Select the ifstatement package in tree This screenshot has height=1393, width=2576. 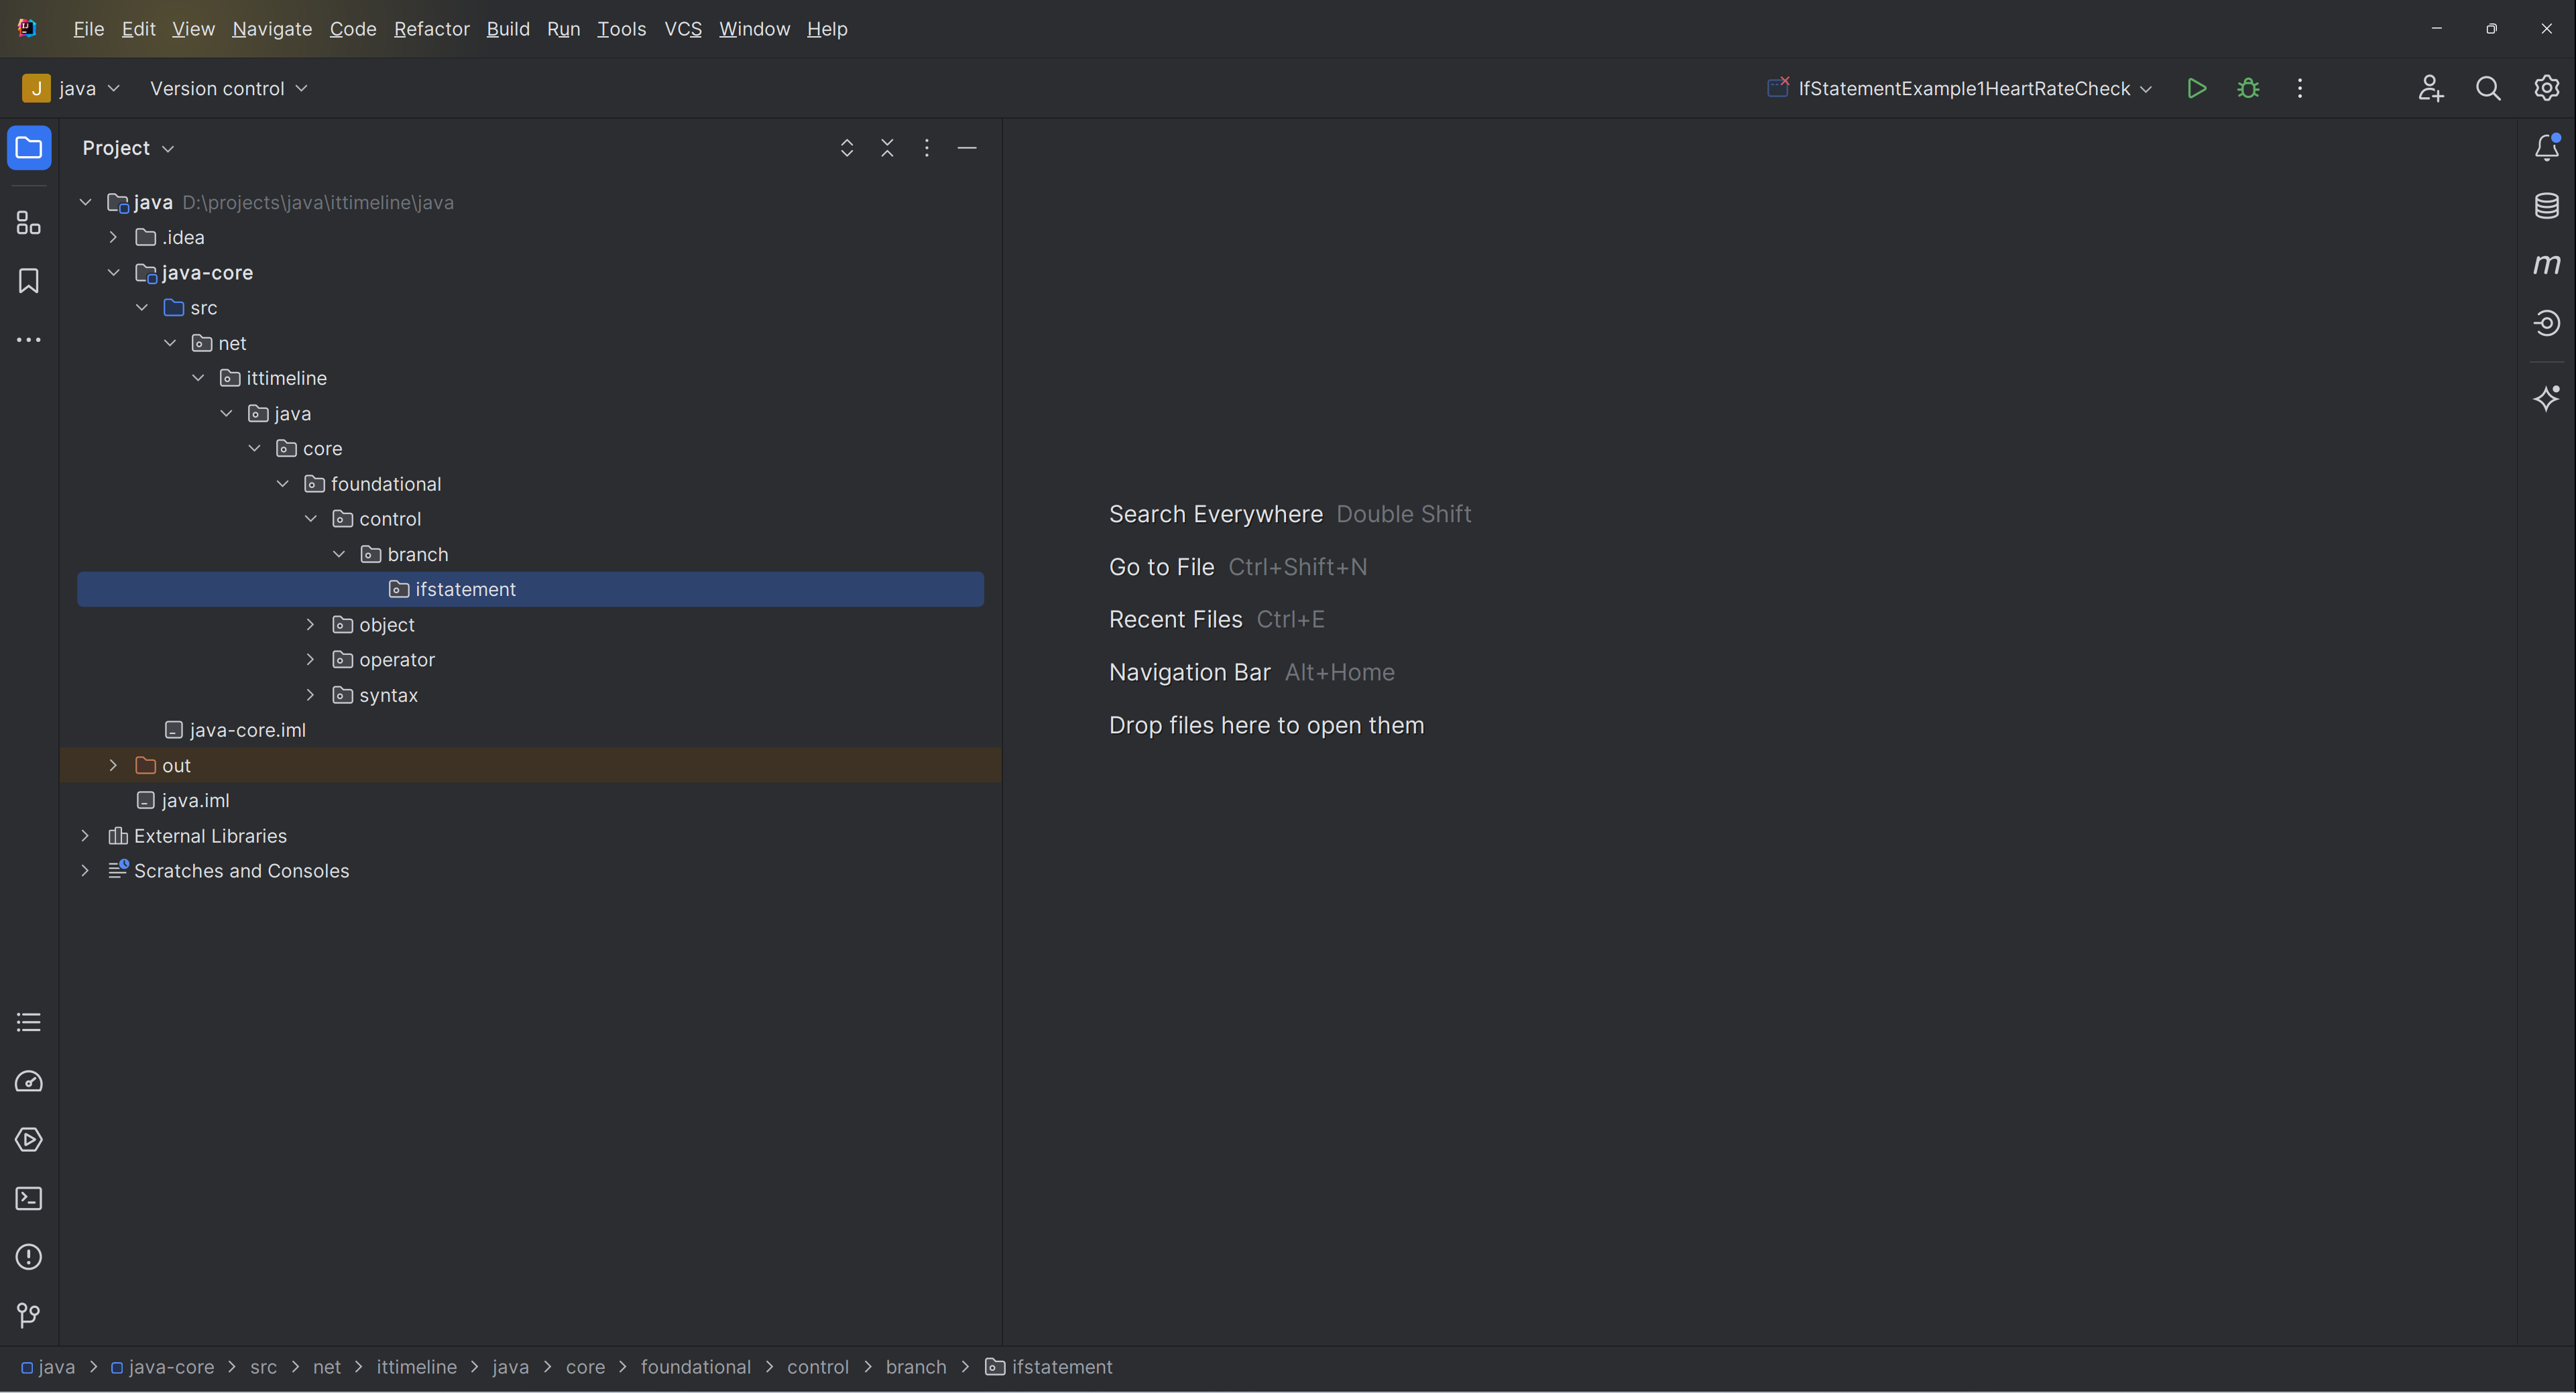coord(530,590)
